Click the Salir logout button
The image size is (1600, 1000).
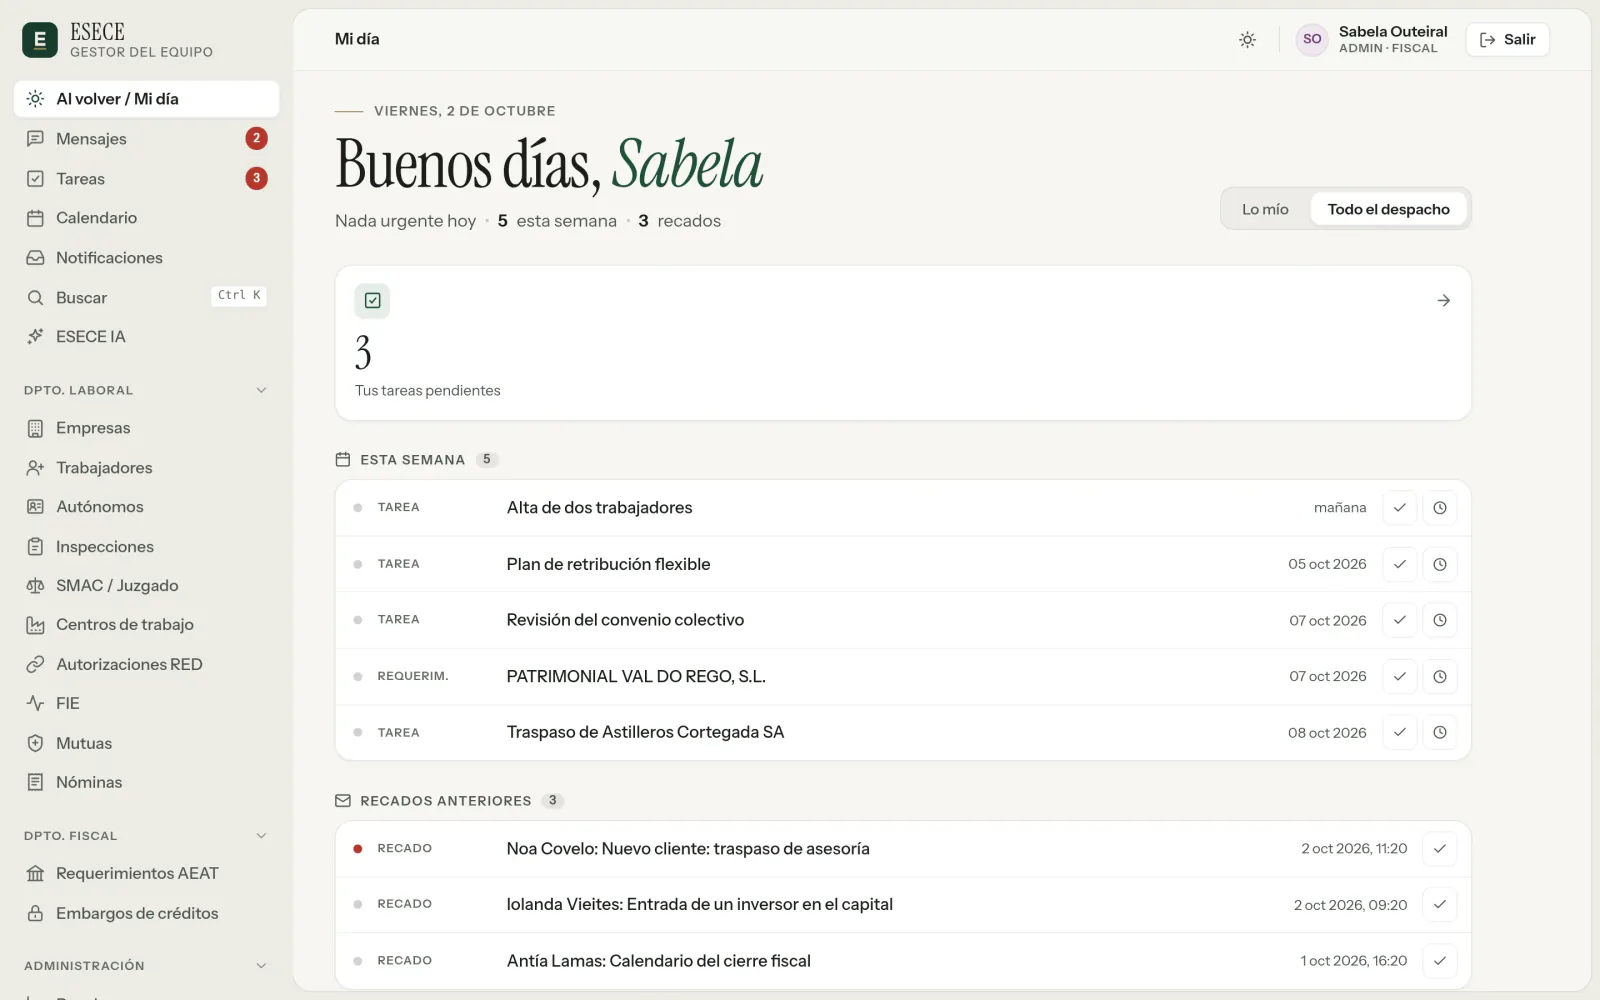(1507, 40)
